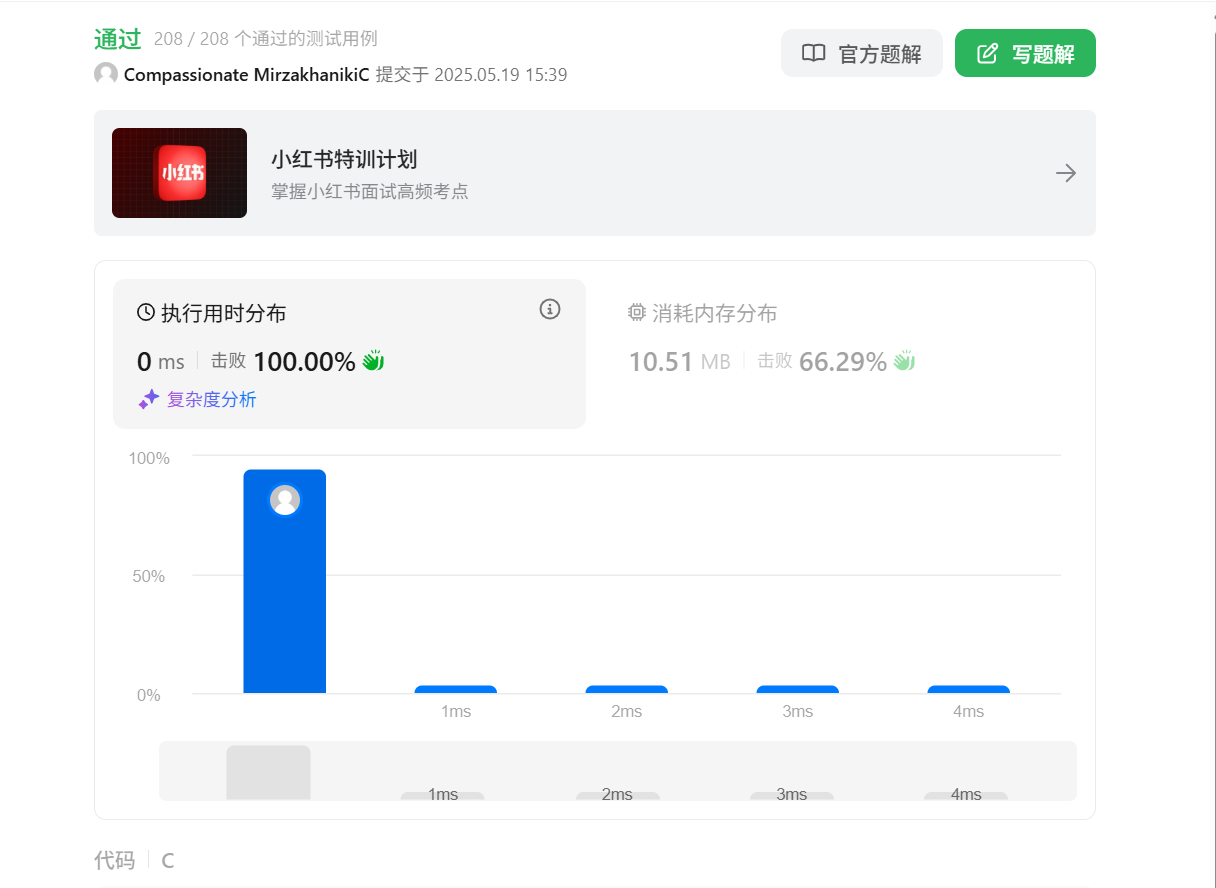Select the 执行用时分布 runtime tab
The height and width of the screenshot is (888, 1216).
(349, 354)
